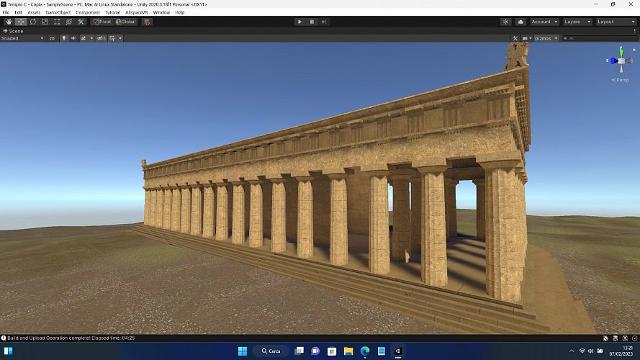Open the AltspaceVR menu
The height and width of the screenshot is (360, 640).
137,13
